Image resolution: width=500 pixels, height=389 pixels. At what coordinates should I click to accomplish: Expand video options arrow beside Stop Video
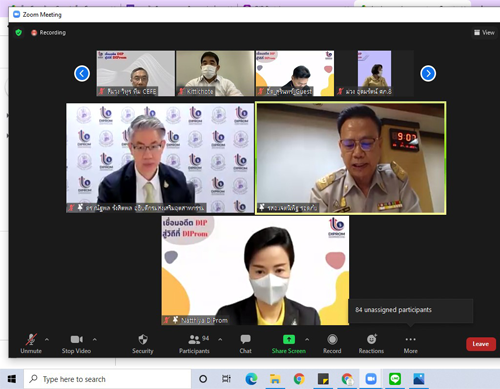[95, 339]
